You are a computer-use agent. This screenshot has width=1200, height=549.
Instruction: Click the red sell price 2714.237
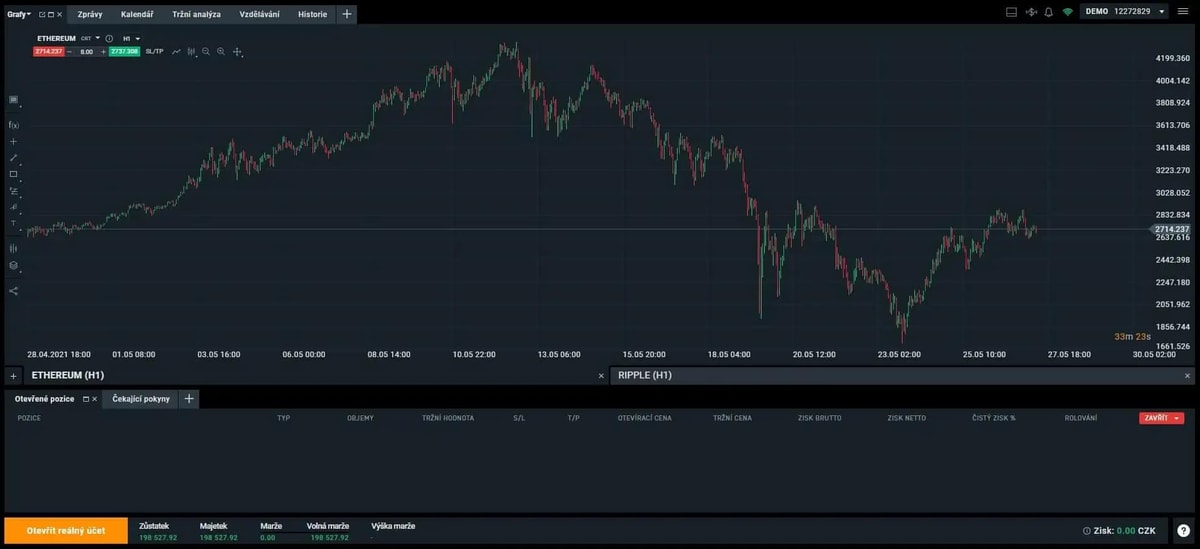(x=49, y=51)
